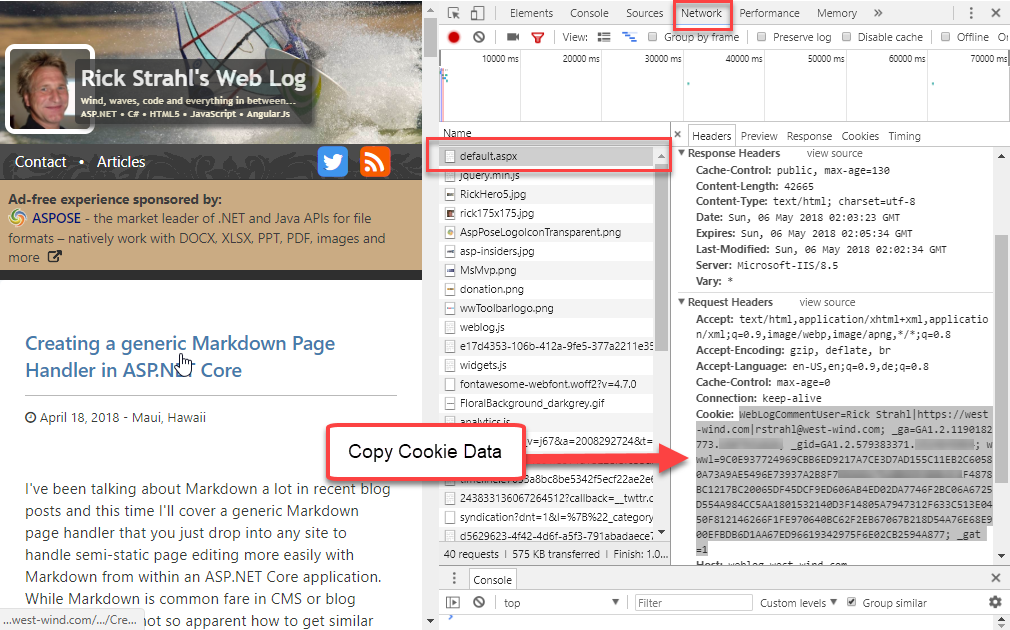Stop recording network log with red button
The height and width of the screenshot is (630, 1010).
tap(453, 37)
